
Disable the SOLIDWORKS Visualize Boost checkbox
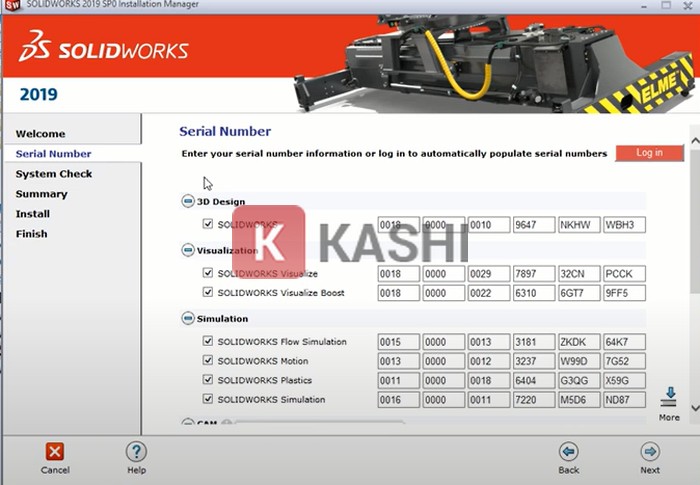pos(208,293)
